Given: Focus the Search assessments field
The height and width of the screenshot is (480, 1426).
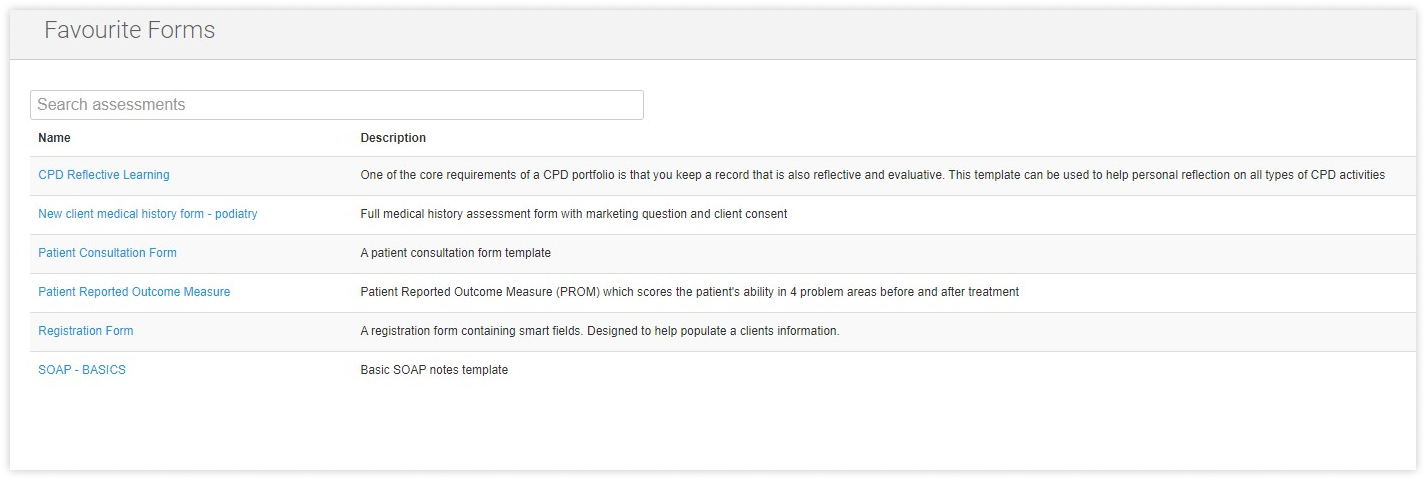Looking at the screenshot, I should click(x=337, y=105).
